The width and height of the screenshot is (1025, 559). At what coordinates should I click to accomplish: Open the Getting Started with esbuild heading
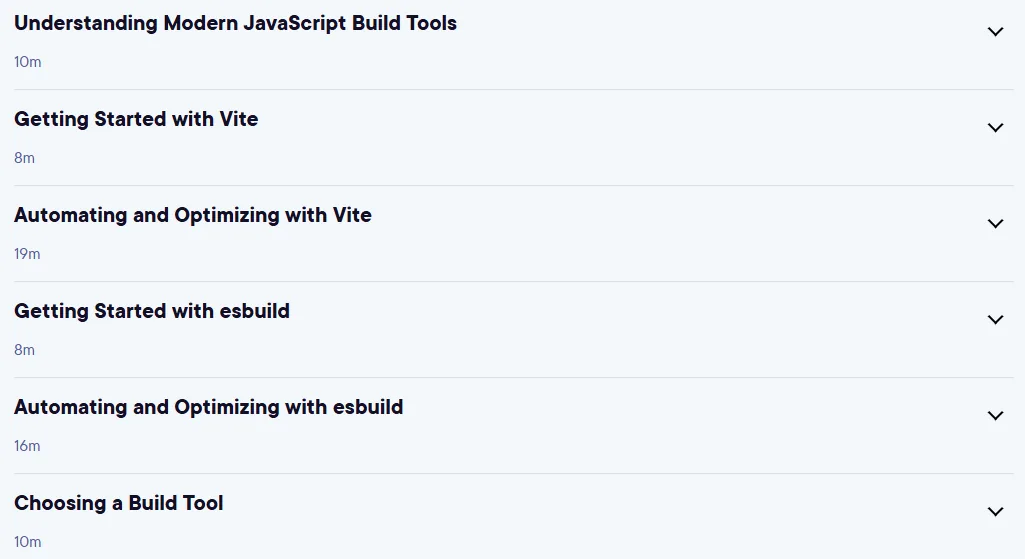(x=152, y=312)
